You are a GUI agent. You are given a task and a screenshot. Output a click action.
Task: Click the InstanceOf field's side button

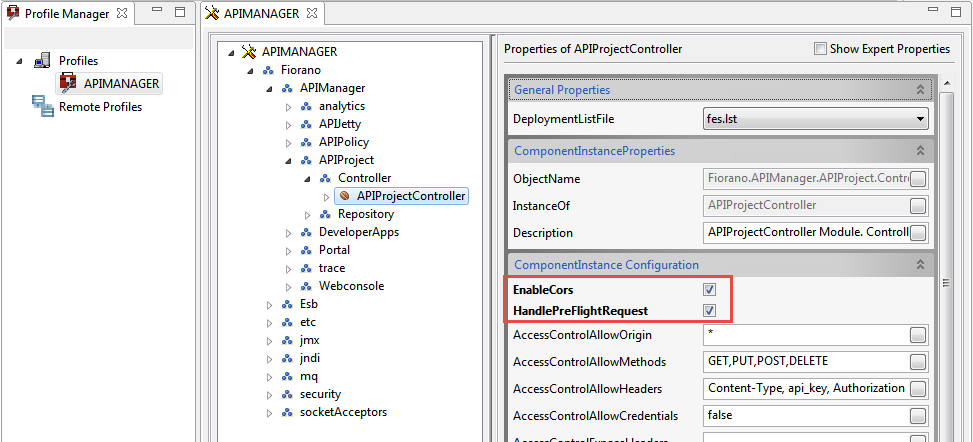[918, 205]
